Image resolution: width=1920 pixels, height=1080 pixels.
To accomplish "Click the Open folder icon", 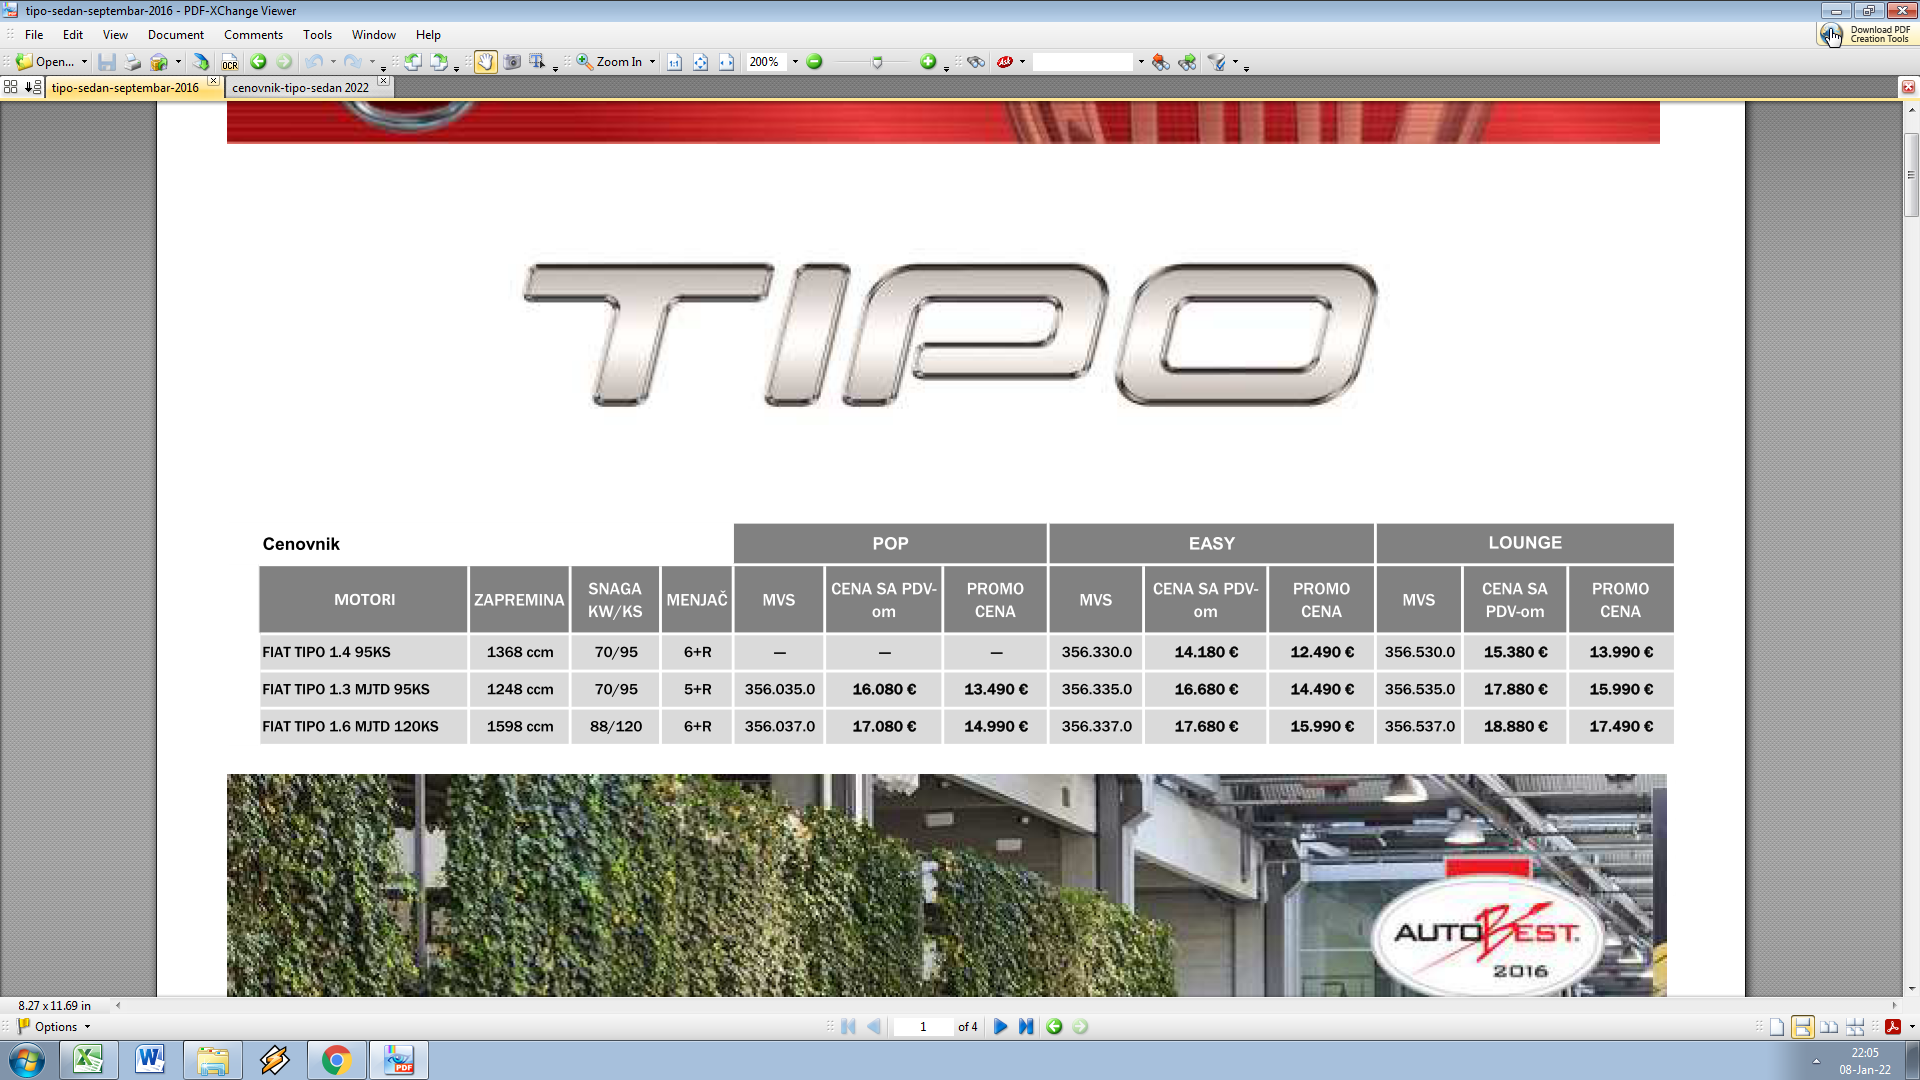I will tap(25, 62).
